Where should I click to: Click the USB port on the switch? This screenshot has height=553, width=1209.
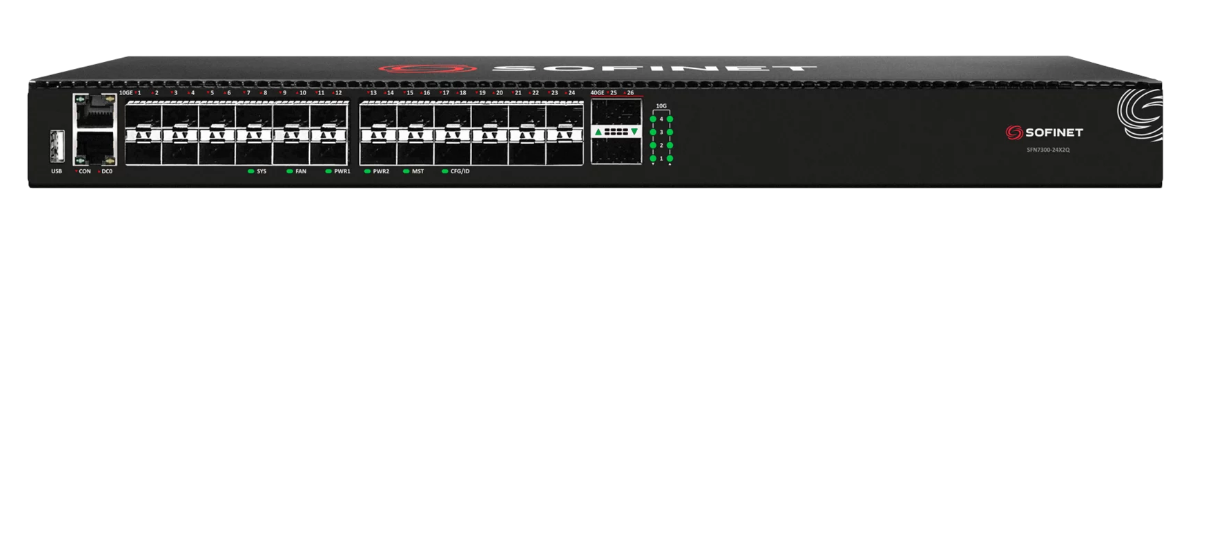[57, 145]
